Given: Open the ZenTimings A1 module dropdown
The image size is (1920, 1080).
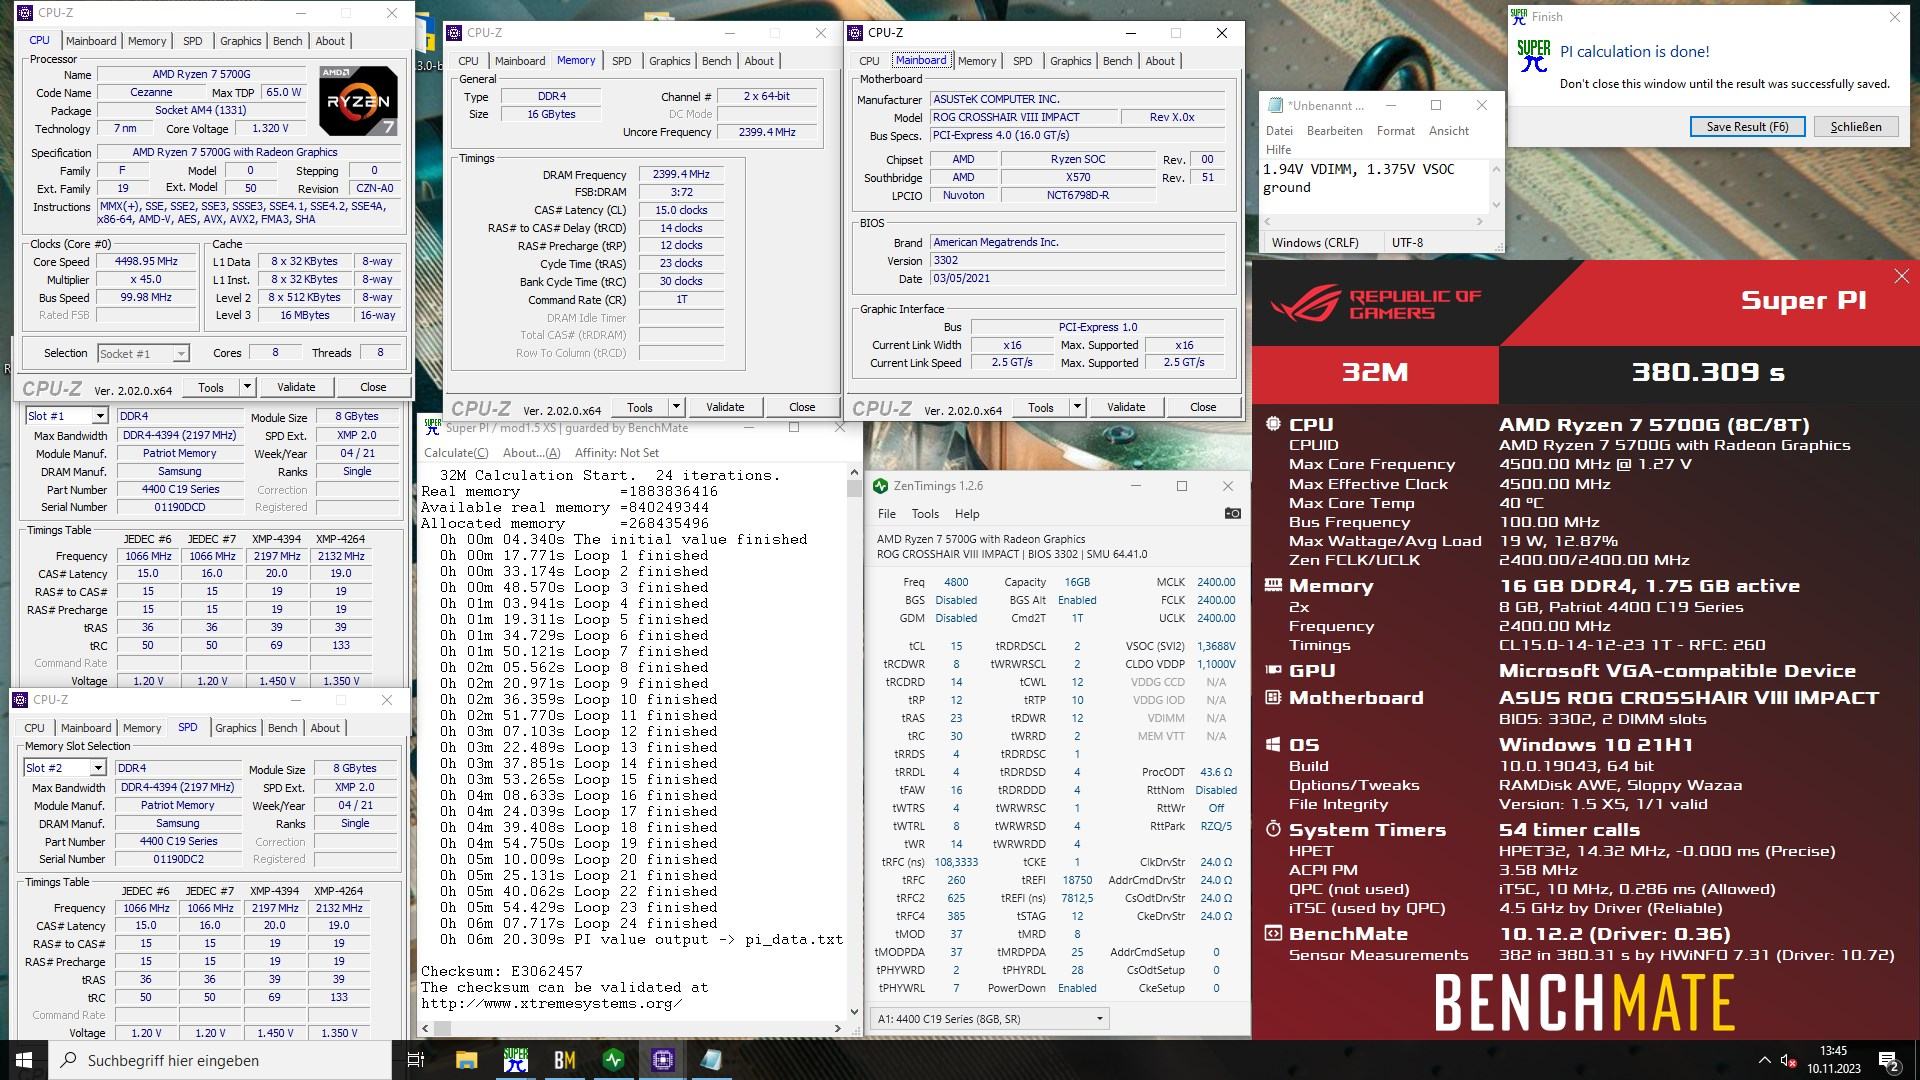Looking at the screenshot, I should [x=1099, y=1019].
